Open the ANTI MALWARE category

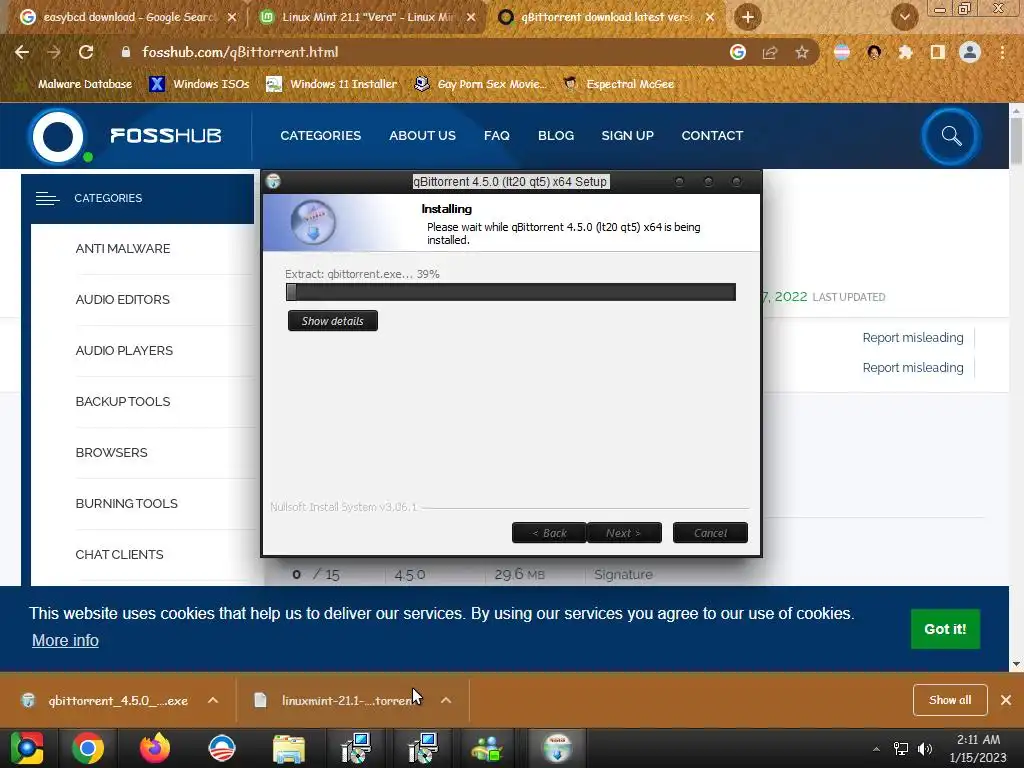tap(123, 249)
